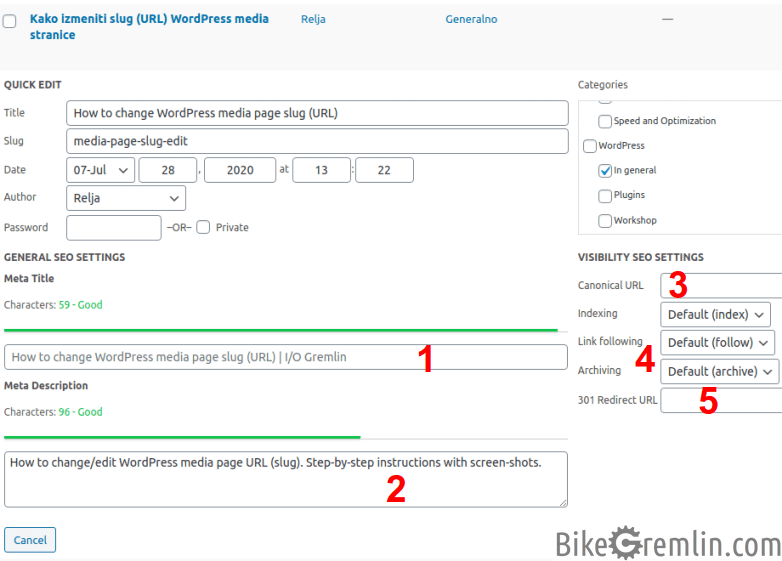Screen dimensions: 782x561
Task: Click the Meta Description character progress bar
Action: (286, 437)
